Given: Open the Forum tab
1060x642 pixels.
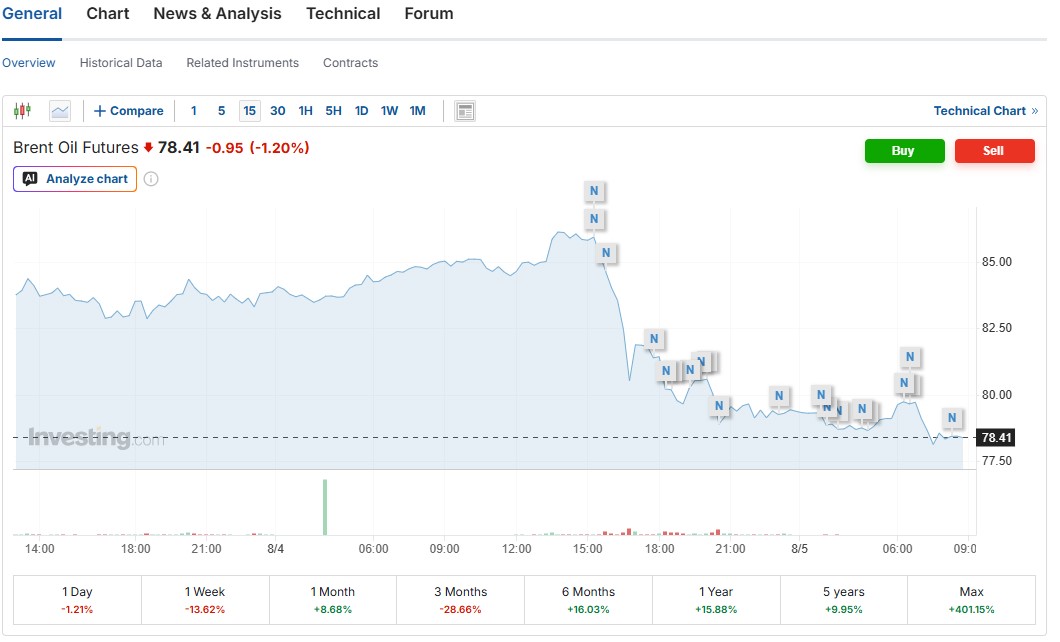Looking at the screenshot, I should 429,14.
